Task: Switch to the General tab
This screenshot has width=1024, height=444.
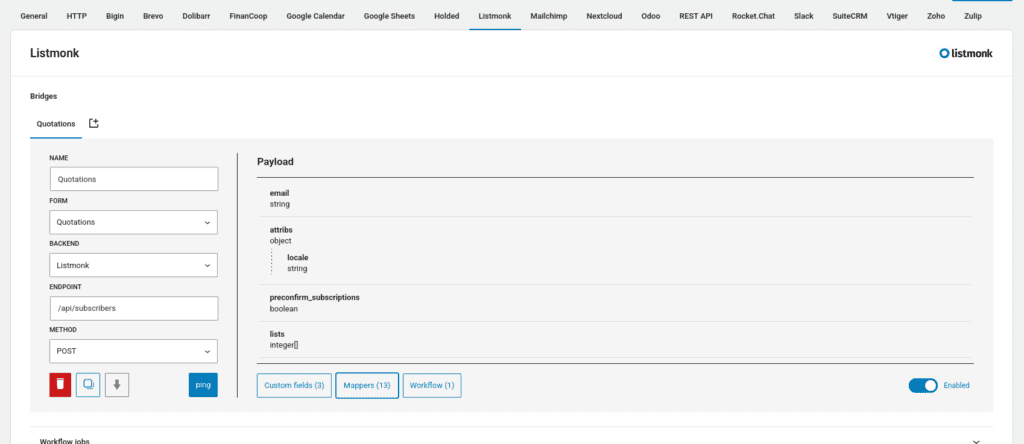Action: point(34,16)
